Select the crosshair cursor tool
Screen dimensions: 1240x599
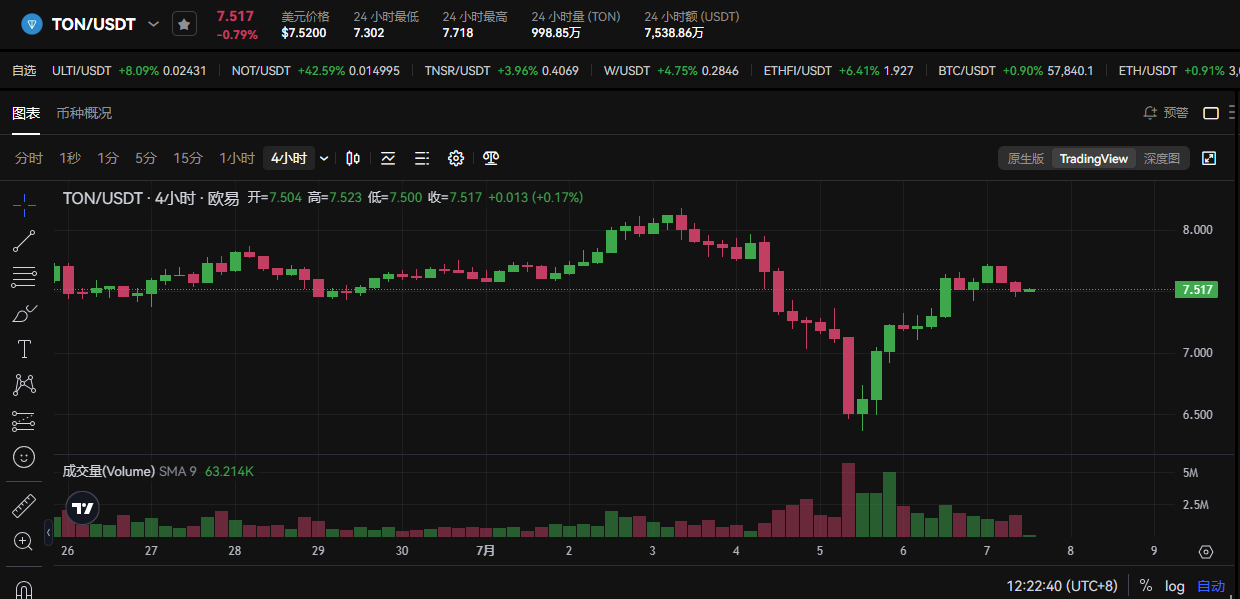click(24, 205)
